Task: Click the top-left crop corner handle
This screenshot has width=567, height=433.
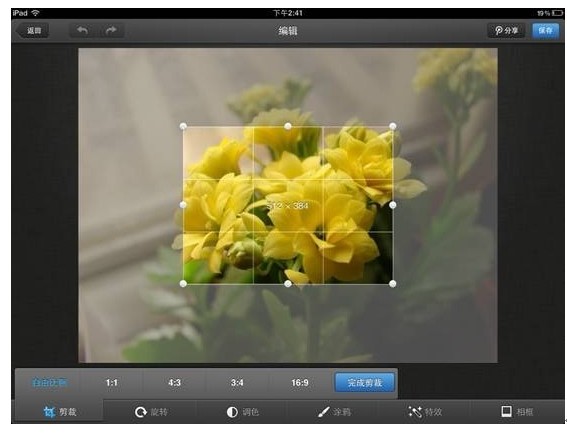Action: (183, 126)
